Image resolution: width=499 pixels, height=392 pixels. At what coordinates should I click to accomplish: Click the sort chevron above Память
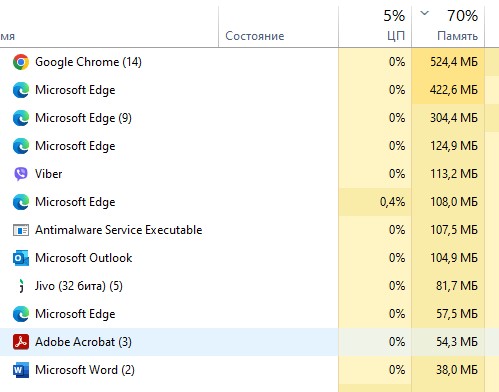[424, 13]
